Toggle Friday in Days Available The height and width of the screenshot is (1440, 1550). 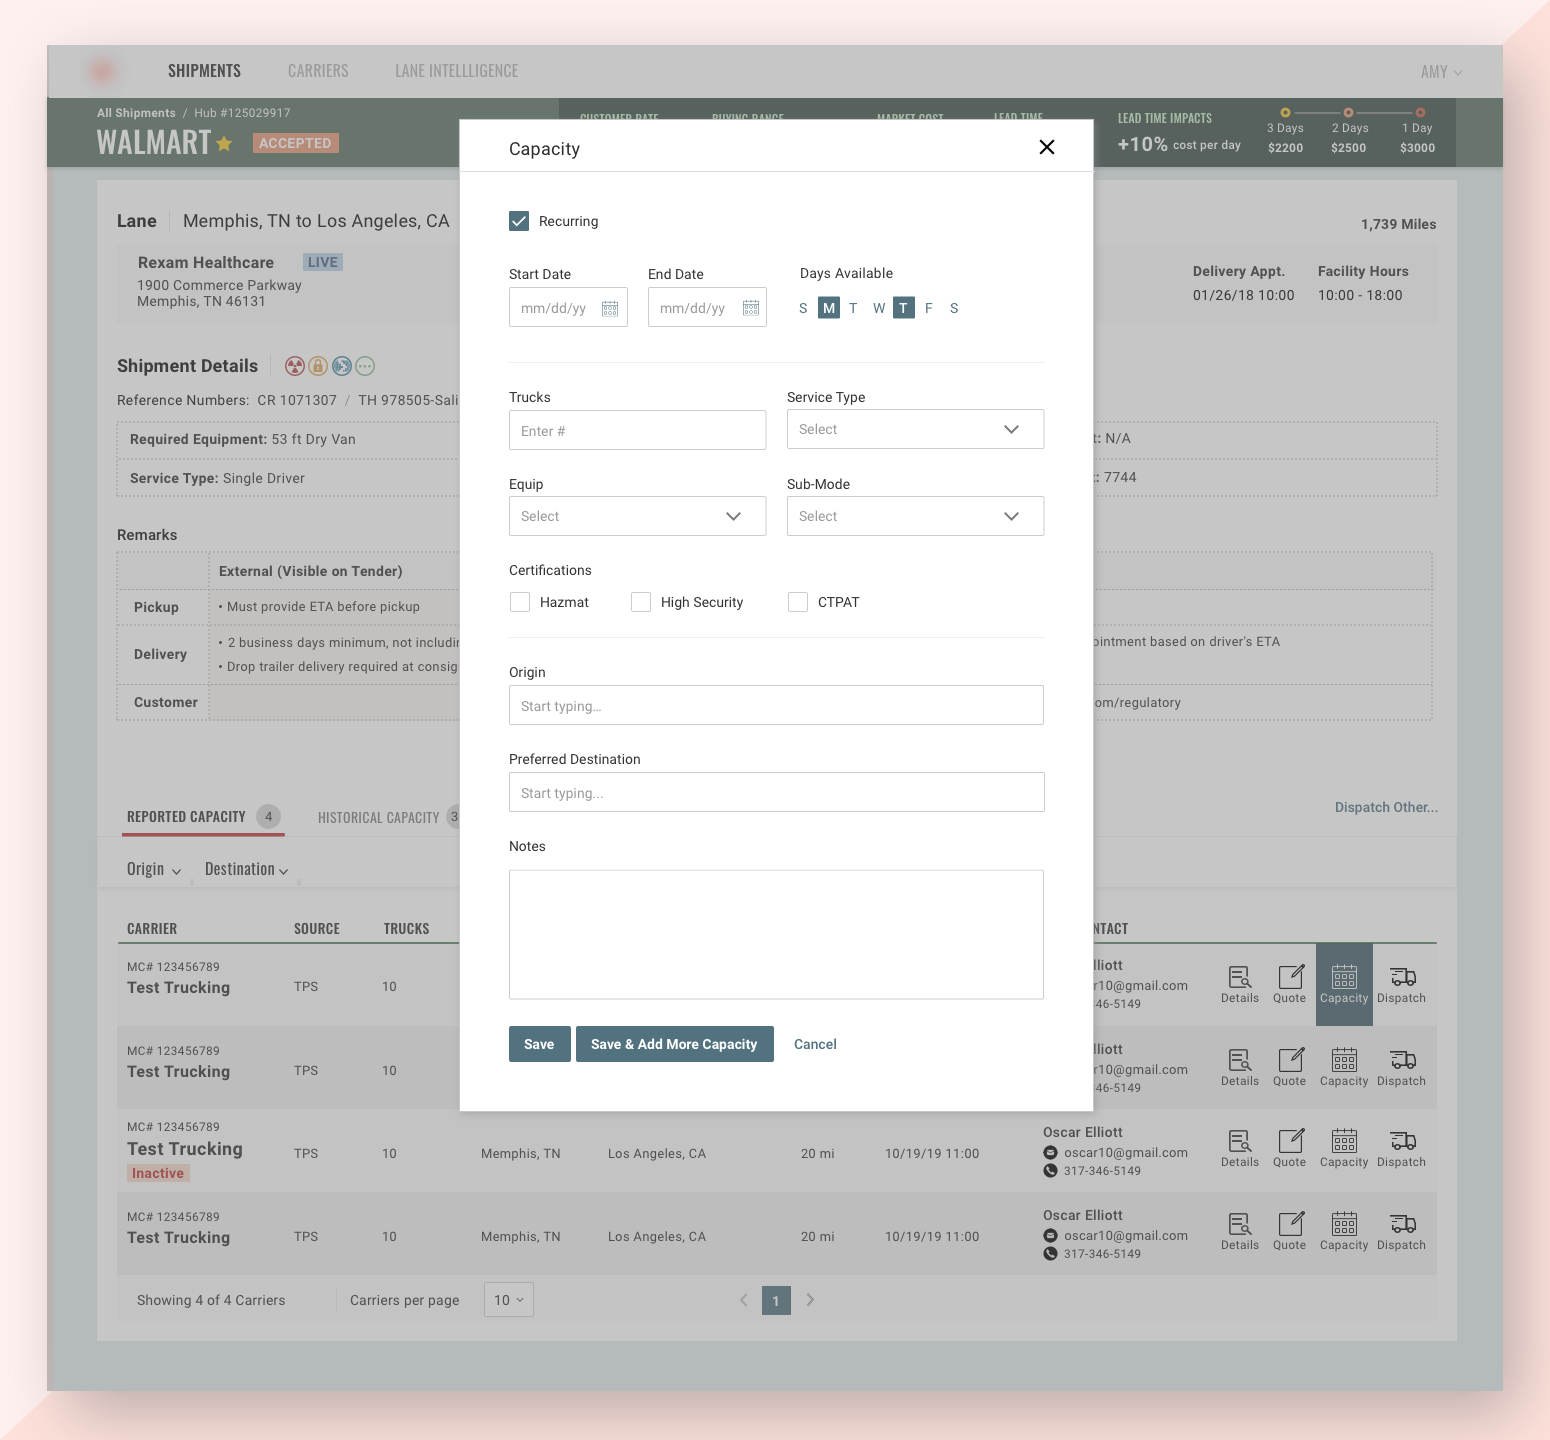(929, 308)
